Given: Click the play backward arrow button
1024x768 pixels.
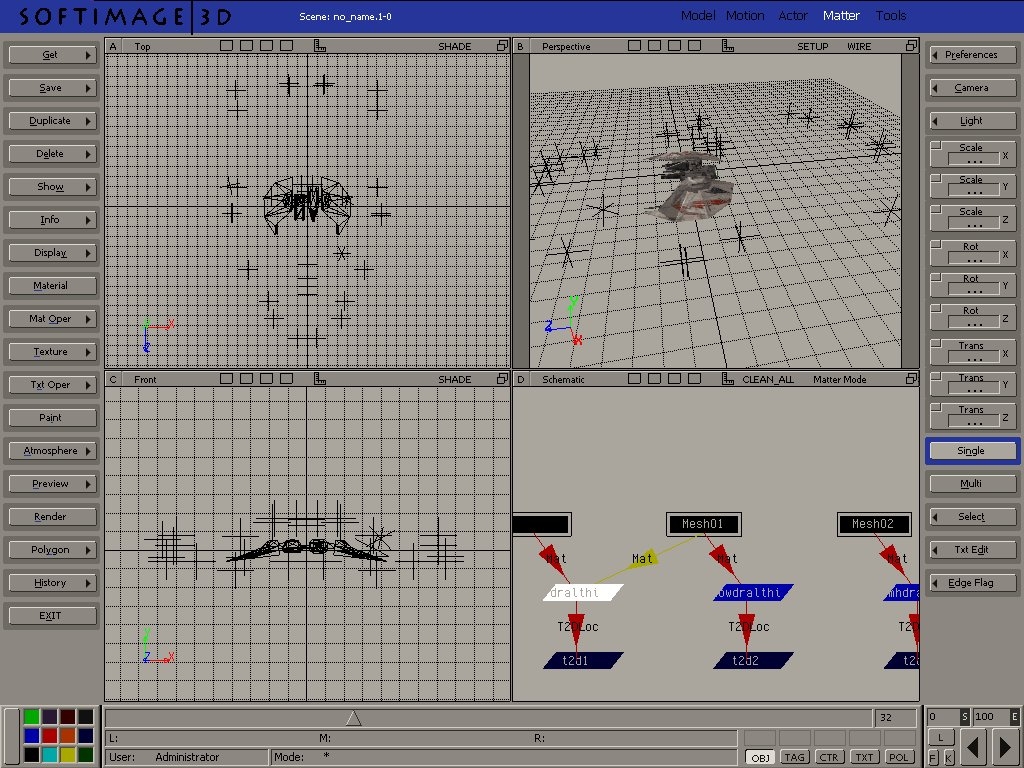Looking at the screenshot, I should coord(974,745).
